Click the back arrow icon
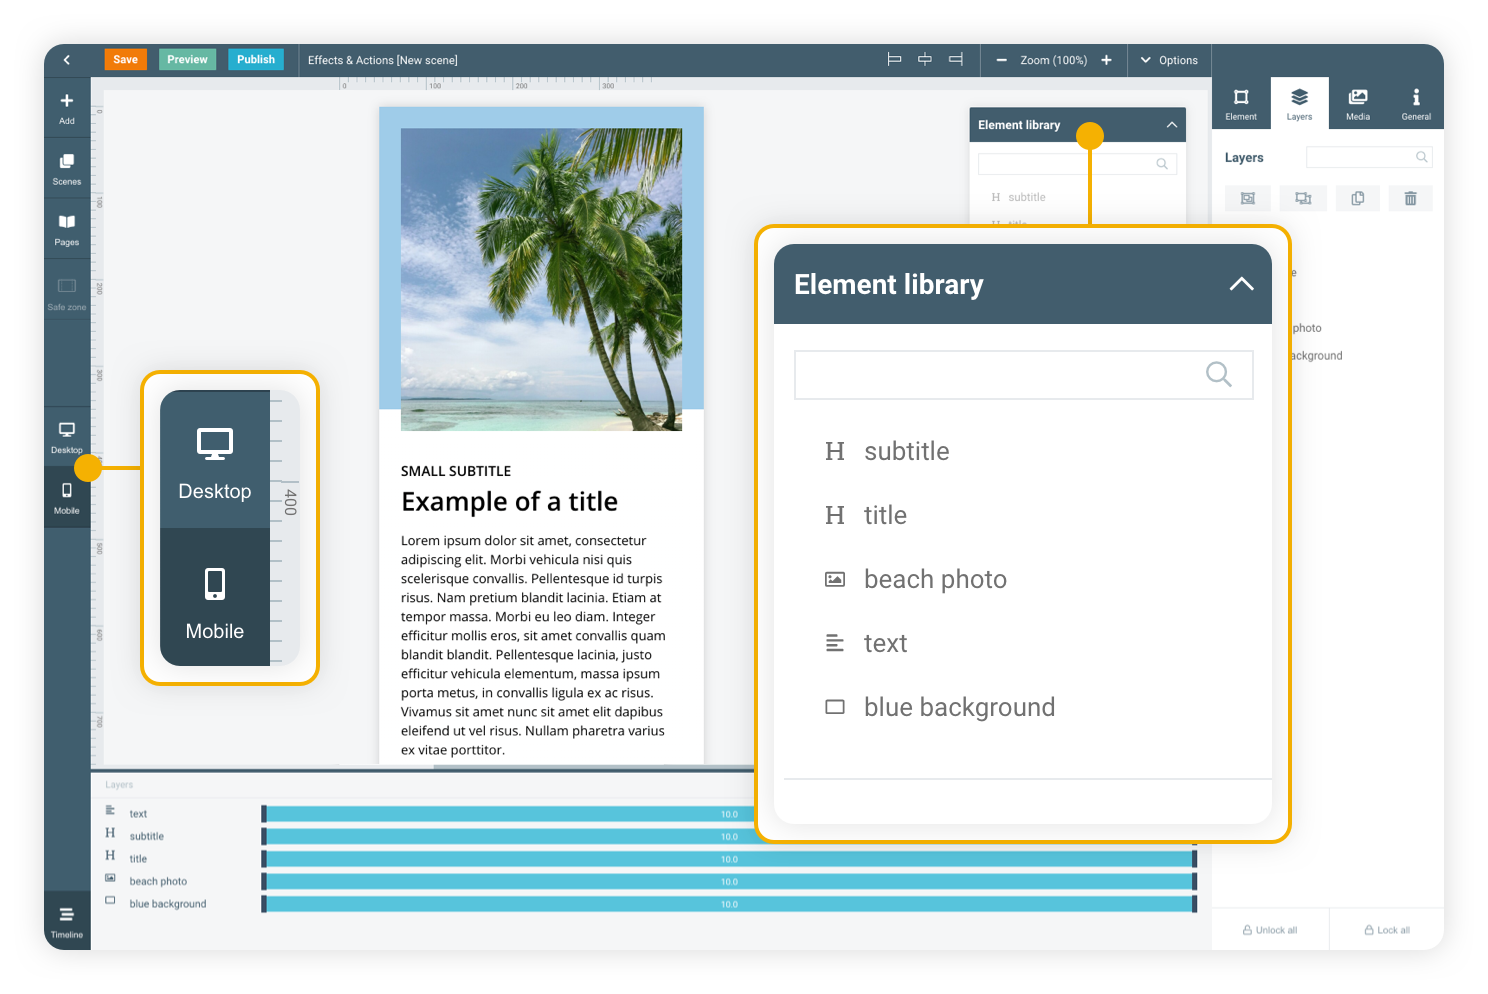 point(67,60)
